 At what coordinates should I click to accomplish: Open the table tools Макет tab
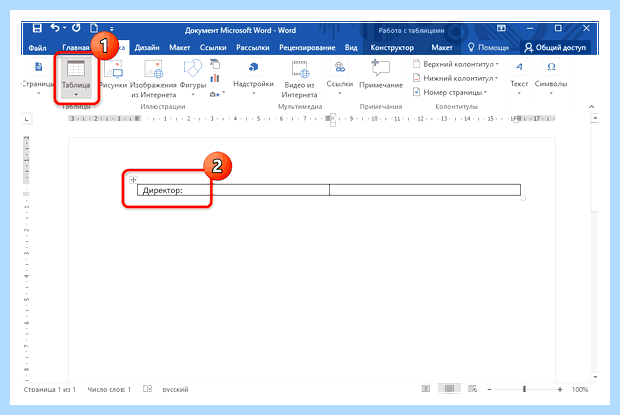point(442,48)
